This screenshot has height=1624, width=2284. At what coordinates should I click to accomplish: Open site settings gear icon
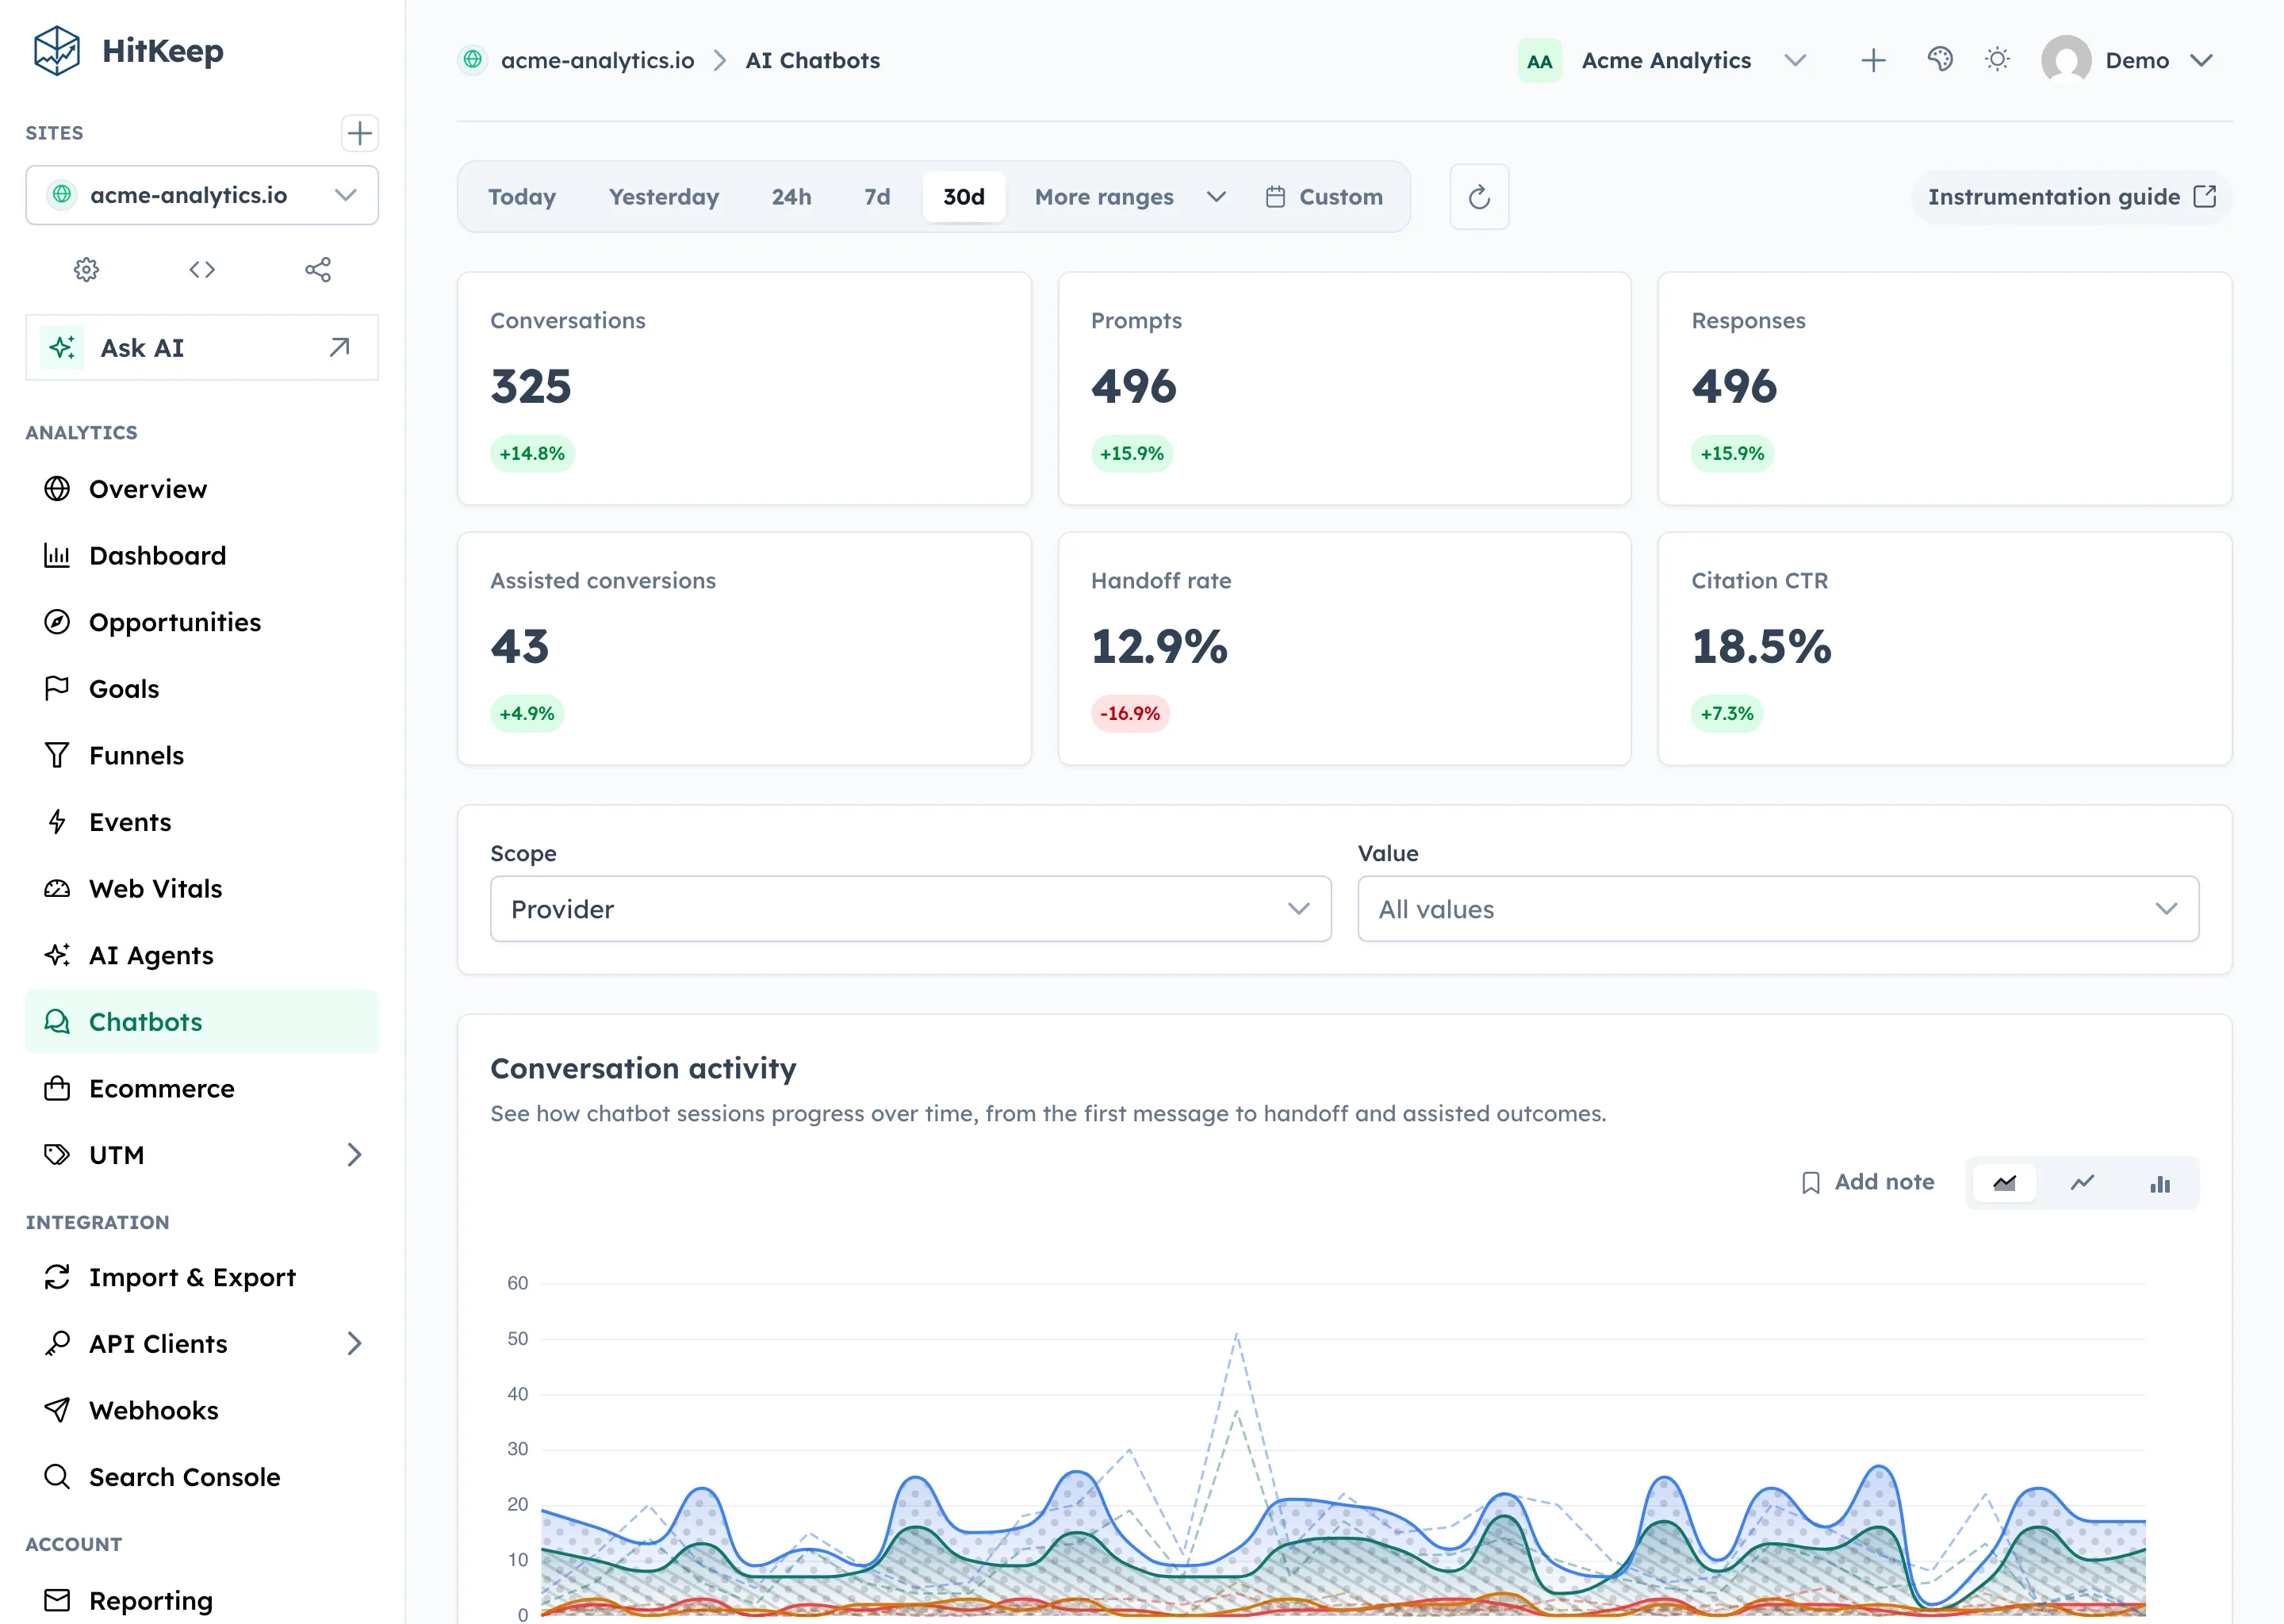tap(86, 269)
